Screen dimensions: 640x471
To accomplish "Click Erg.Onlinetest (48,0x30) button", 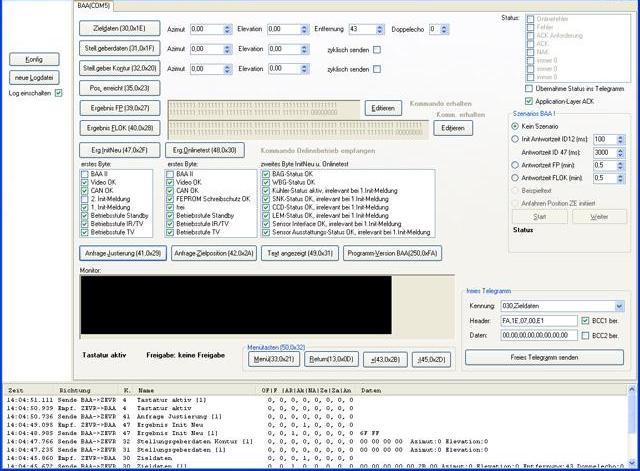I will (x=205, y=150).
